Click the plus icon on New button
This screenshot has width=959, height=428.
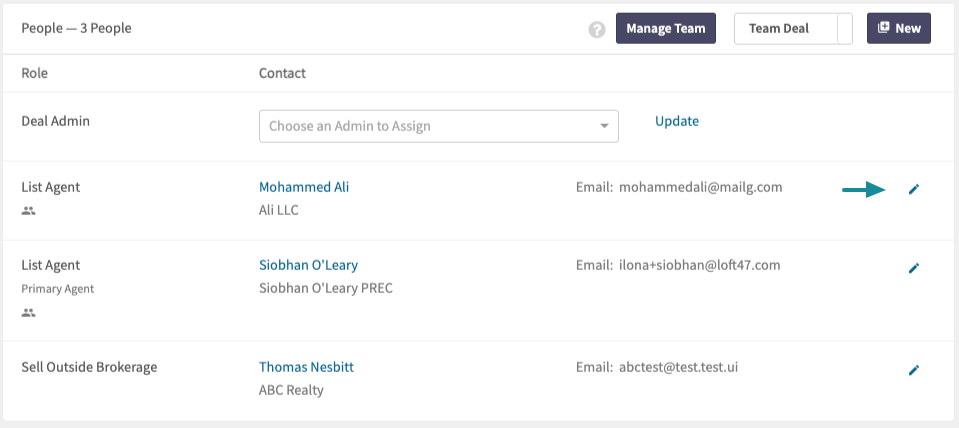tap(883, 28)
